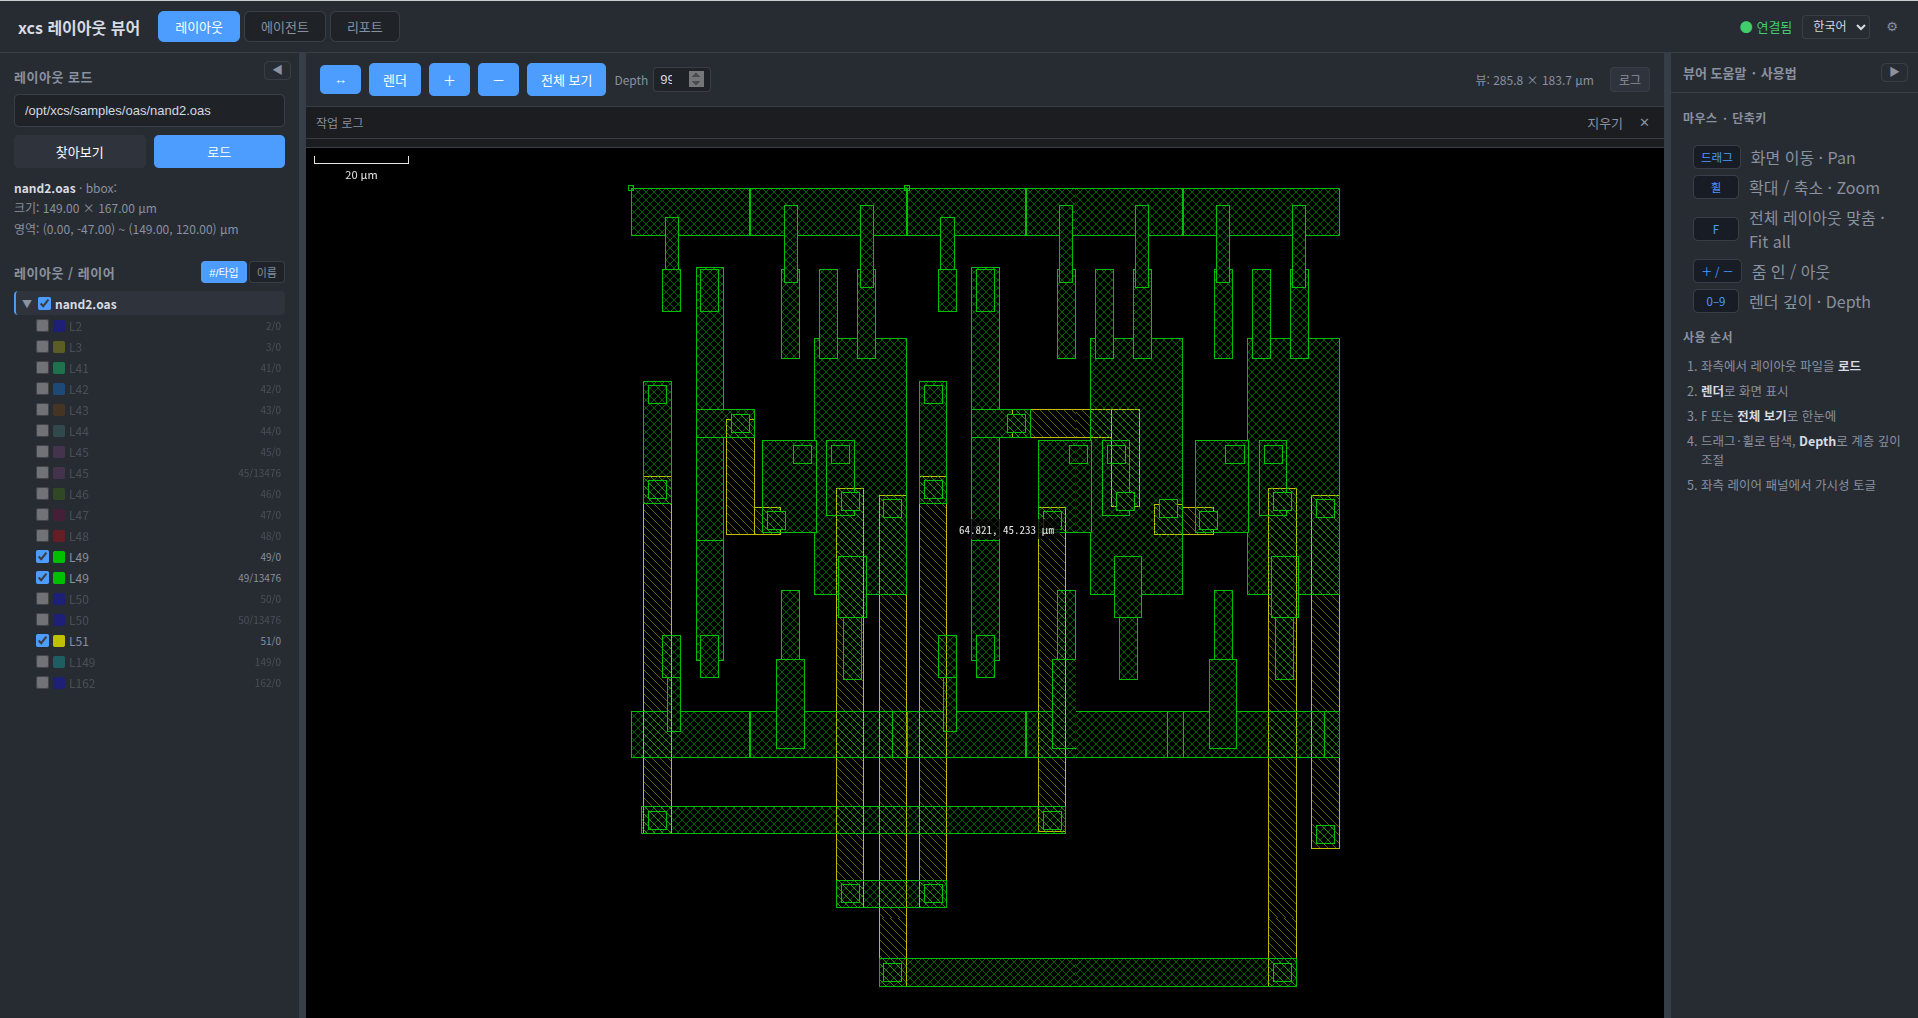Image resolution: width=1918 pixels, height=1018 pixels.
Task: Enable layer L162 visibility checkbox
Action: 42,683
